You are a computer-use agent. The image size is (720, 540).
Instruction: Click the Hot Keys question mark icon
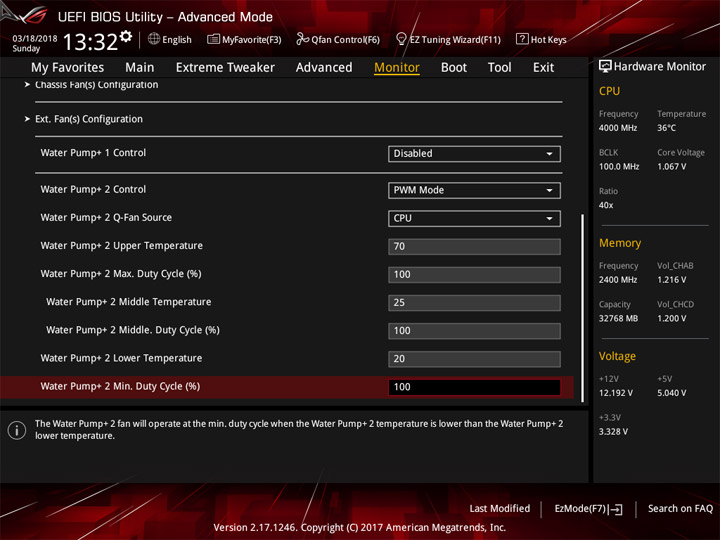click(x=522, y=39)
